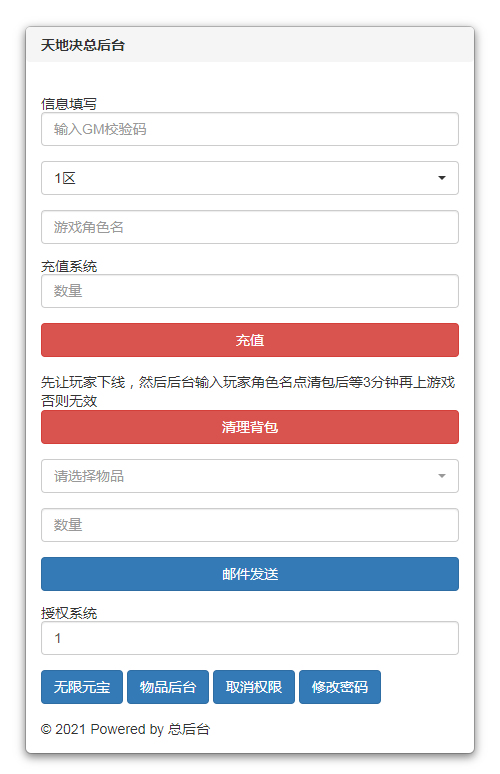Image resolution: width=500 pixels, height=774 pixels.
Task: Click the red 清理背包 button
Action: (x=250, y=427)
